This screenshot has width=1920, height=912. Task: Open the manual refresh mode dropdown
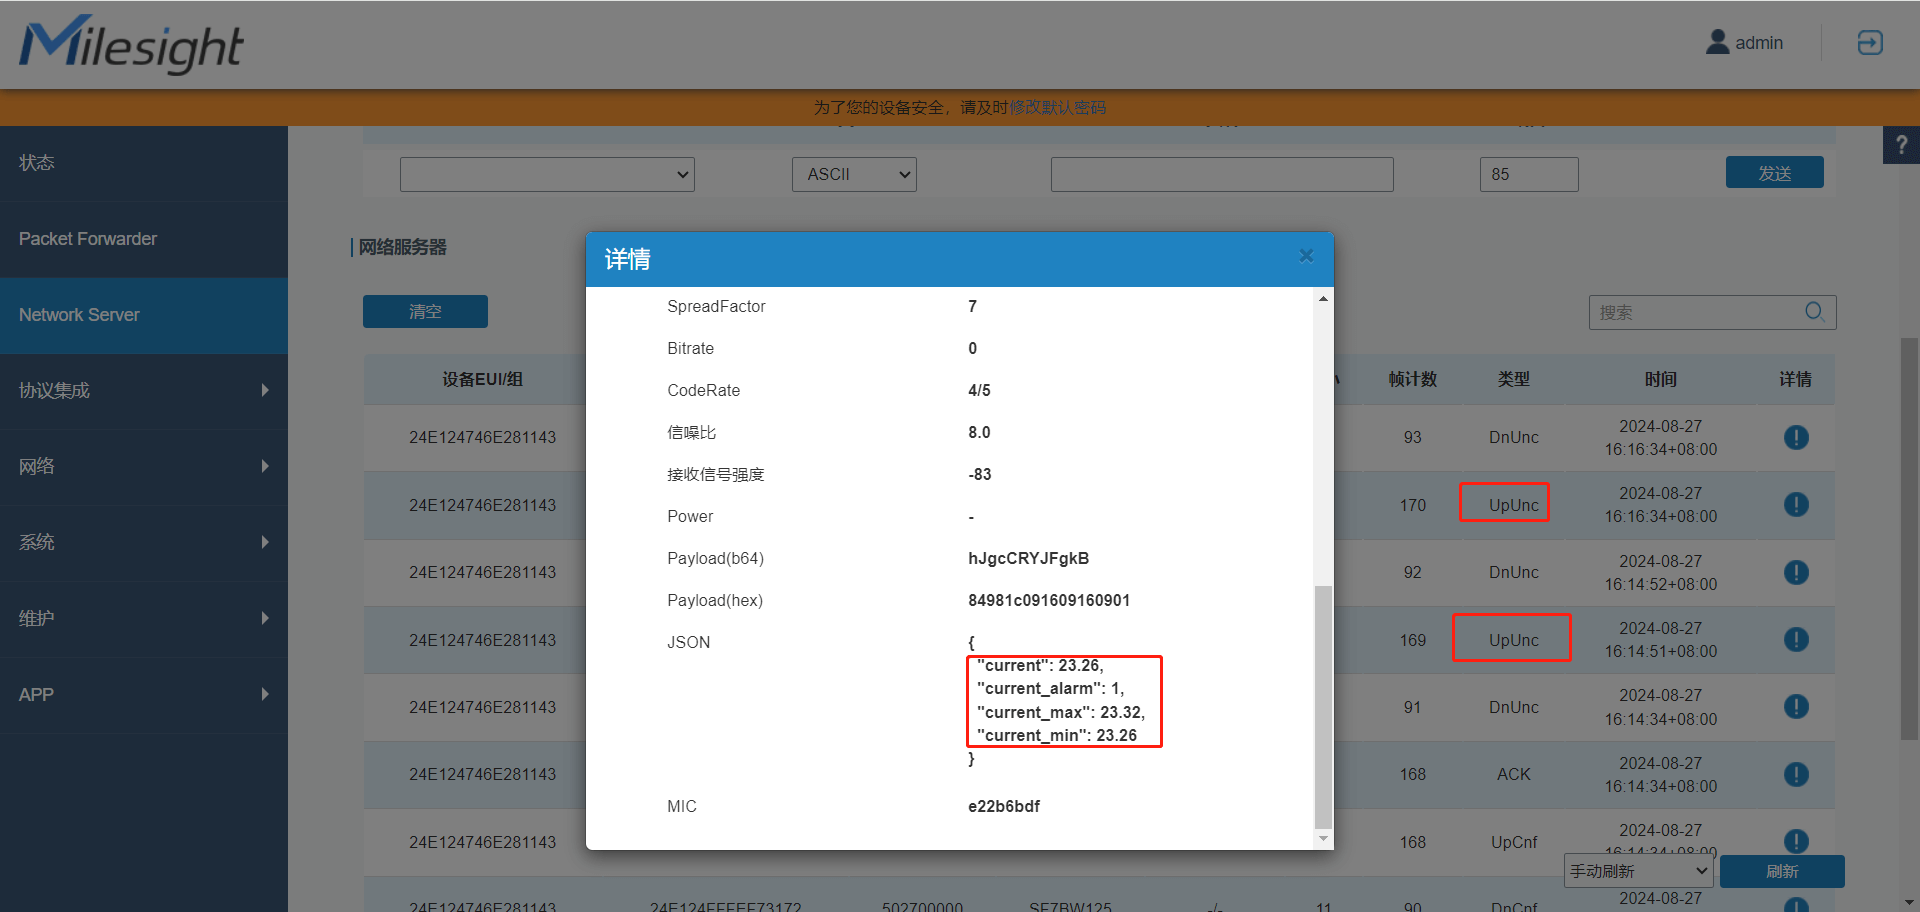click(1638, 871)
